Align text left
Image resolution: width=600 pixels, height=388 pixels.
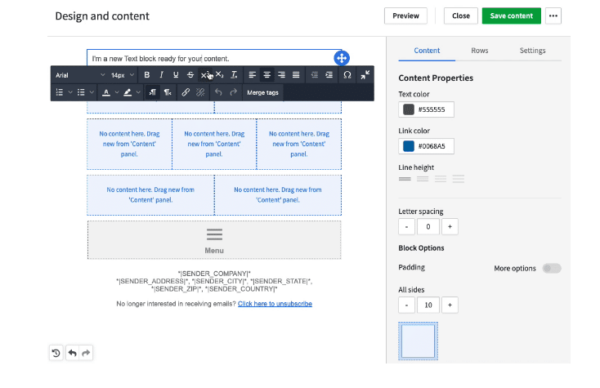tap(252, 75)
